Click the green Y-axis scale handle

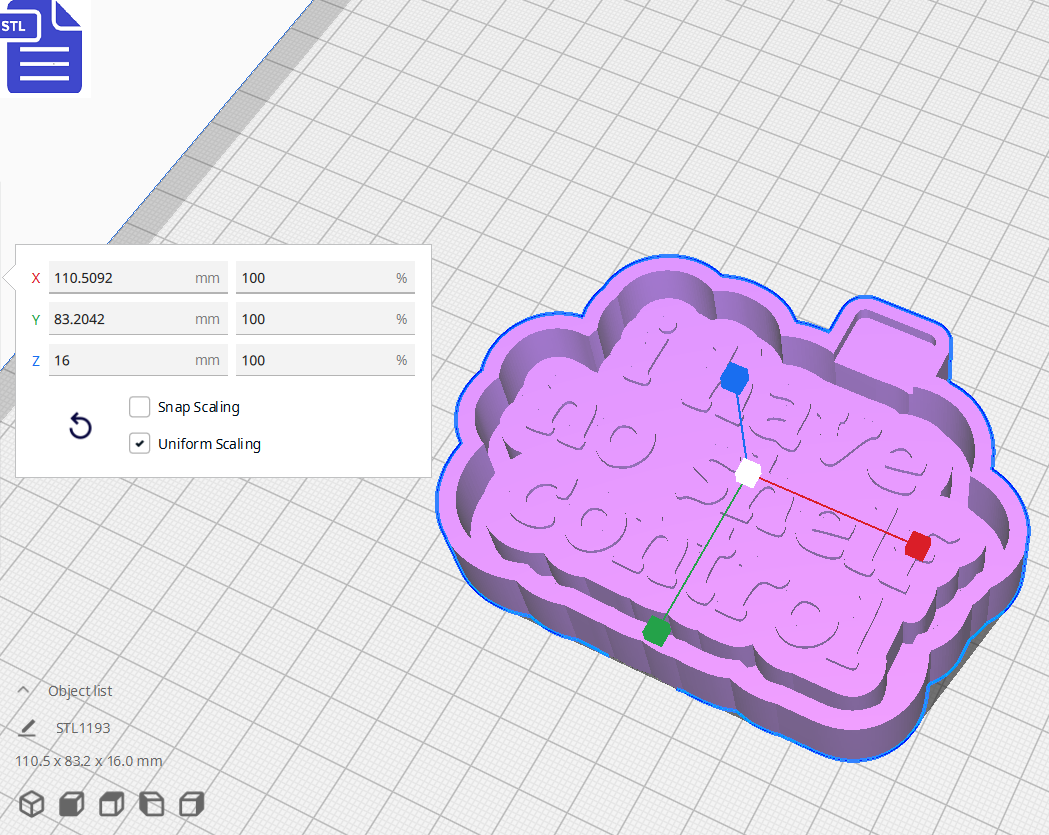coord(655,630)
